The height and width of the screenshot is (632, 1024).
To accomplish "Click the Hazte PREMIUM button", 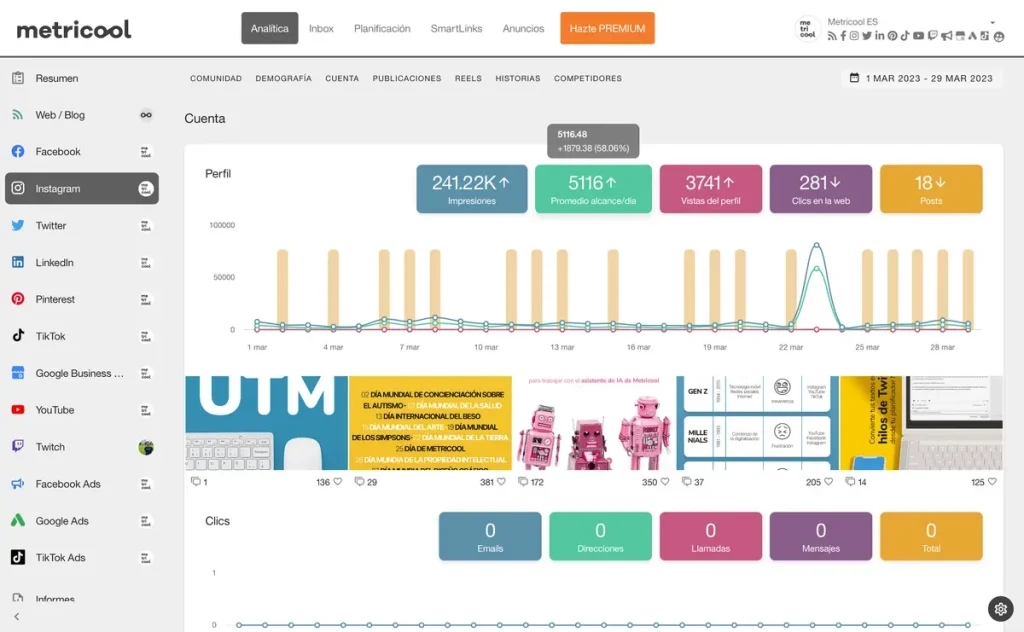I will 607,28.
